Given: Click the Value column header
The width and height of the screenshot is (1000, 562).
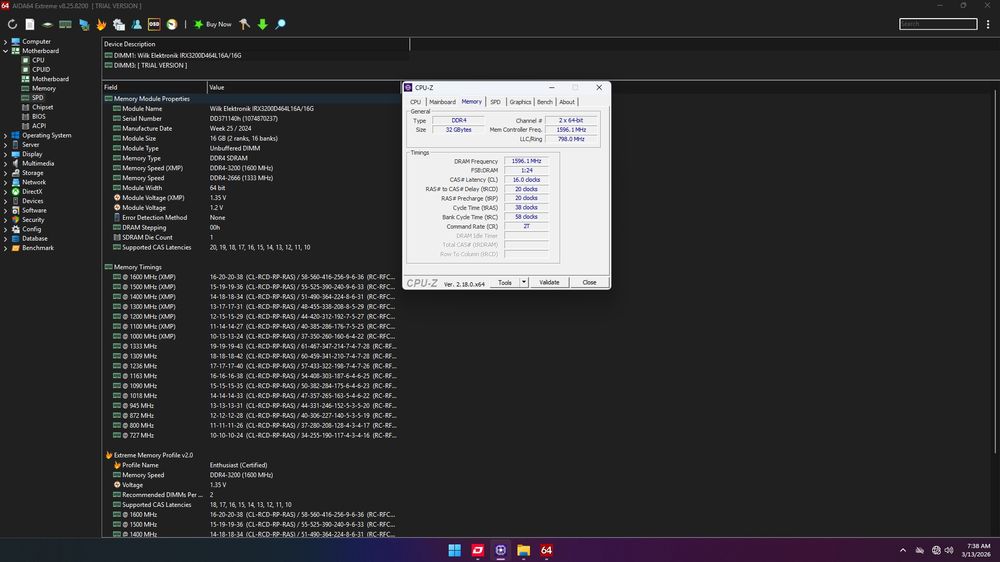Looking at the screenshot, I should 303,87.
